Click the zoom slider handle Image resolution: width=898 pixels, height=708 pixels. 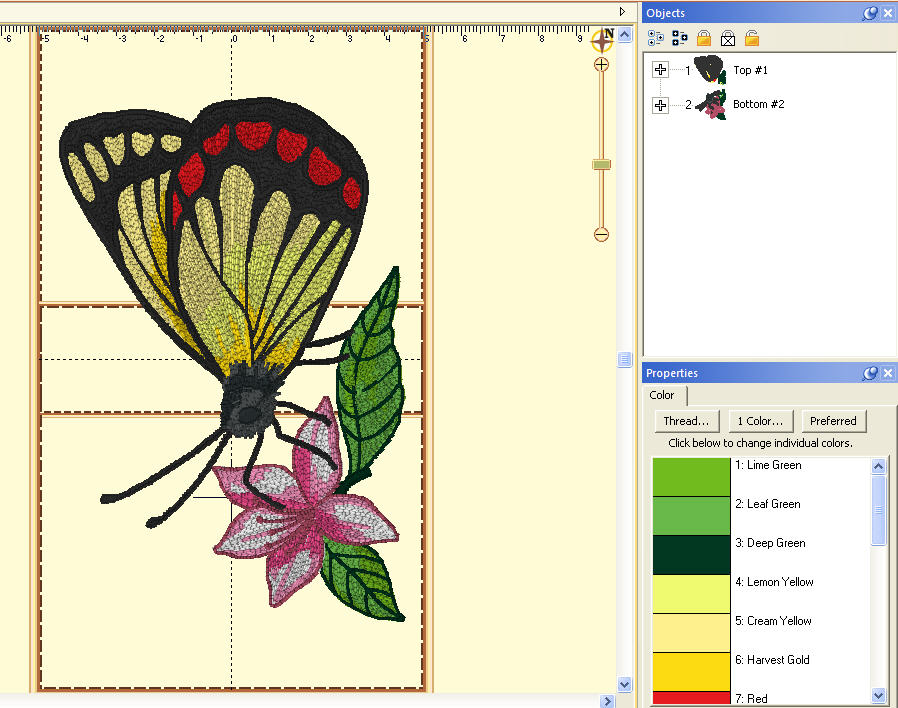click(601, 164)
